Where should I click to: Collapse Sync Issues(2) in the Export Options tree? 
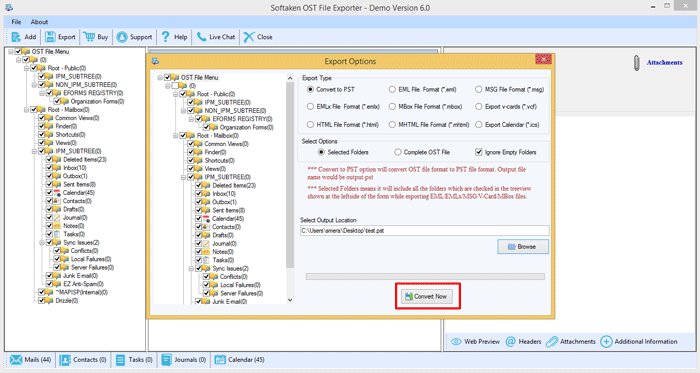pos(191,269)
